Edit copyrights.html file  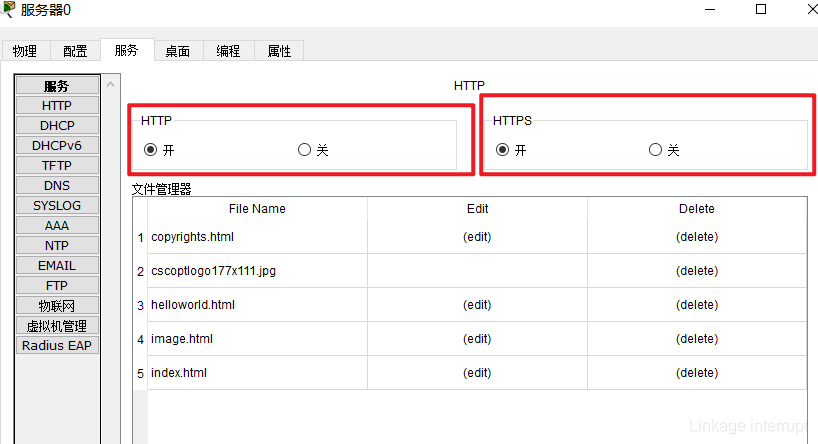coord(477,237)
